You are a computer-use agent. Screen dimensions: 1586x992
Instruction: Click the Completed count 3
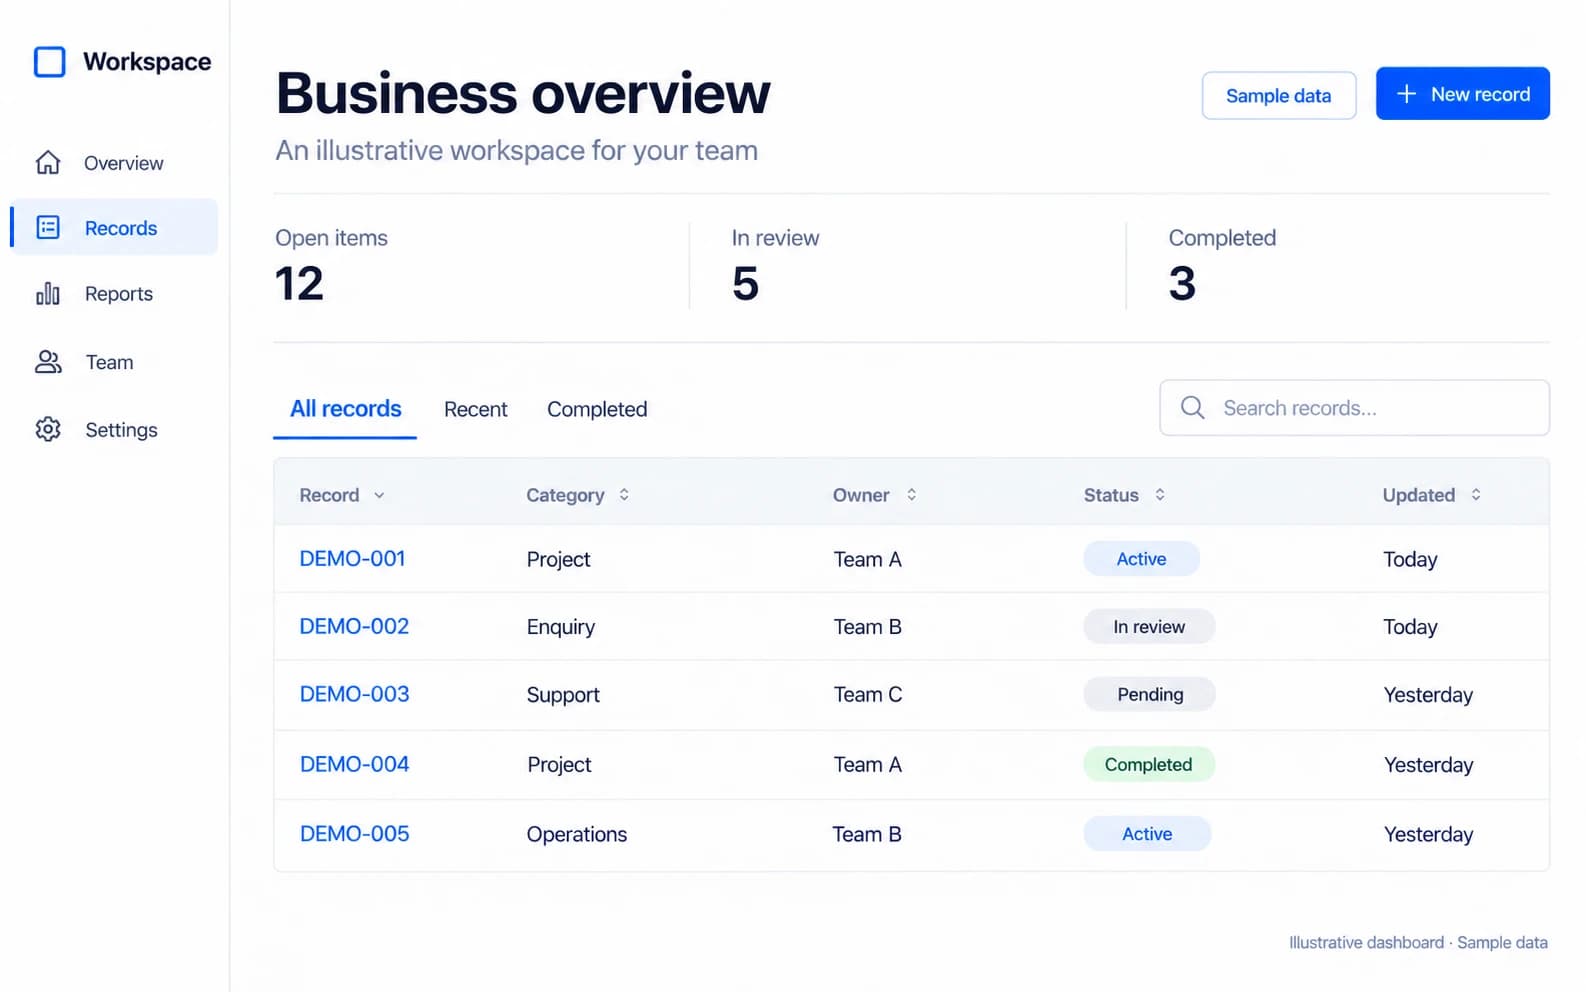[x=1182, y=283]
